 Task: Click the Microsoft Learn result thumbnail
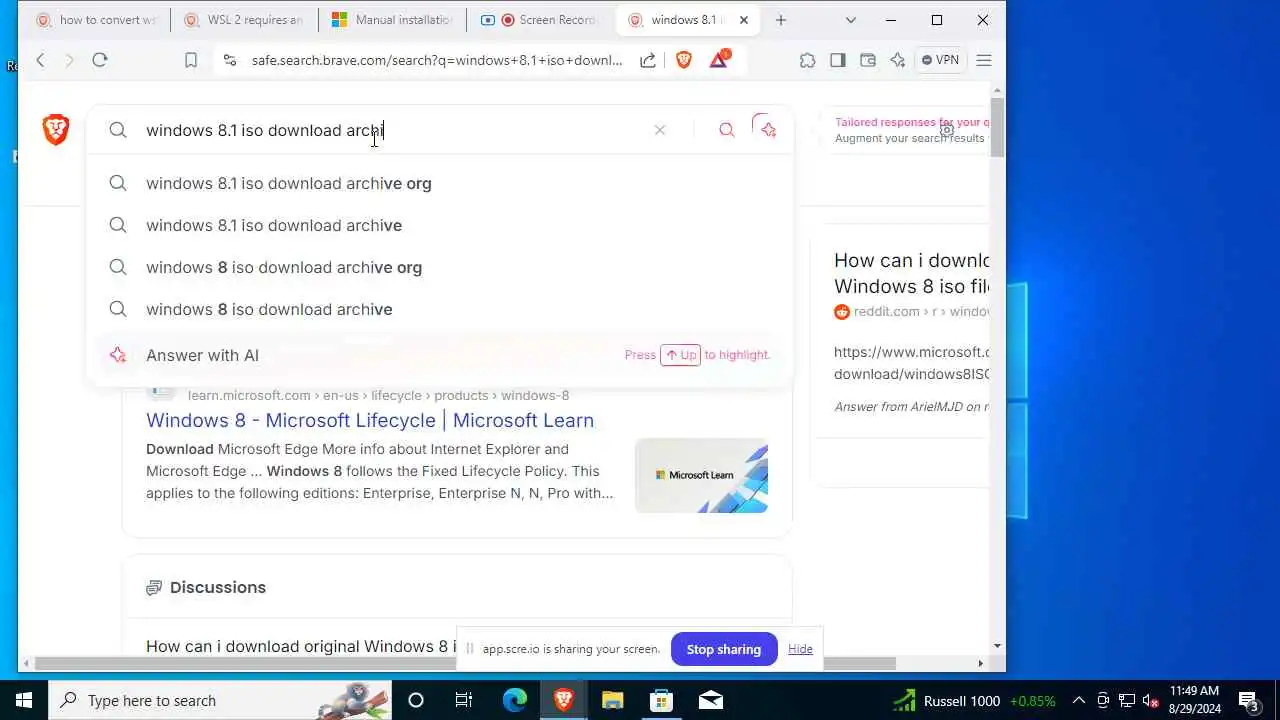pyautogui.click(x=701, y=475)
